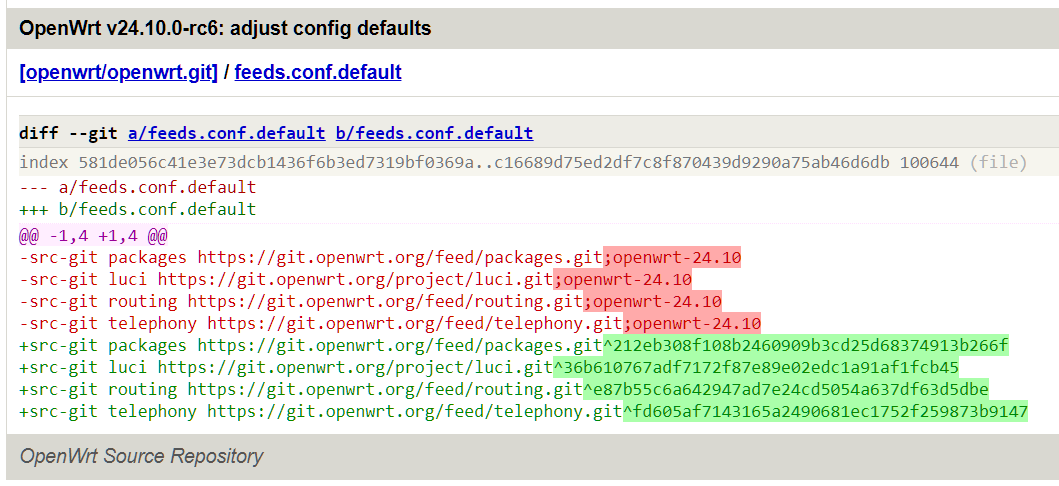Open the openwrt/openwrt.git repository link
The width and height of the screenshot is (1059, 486).
point(119,72)
